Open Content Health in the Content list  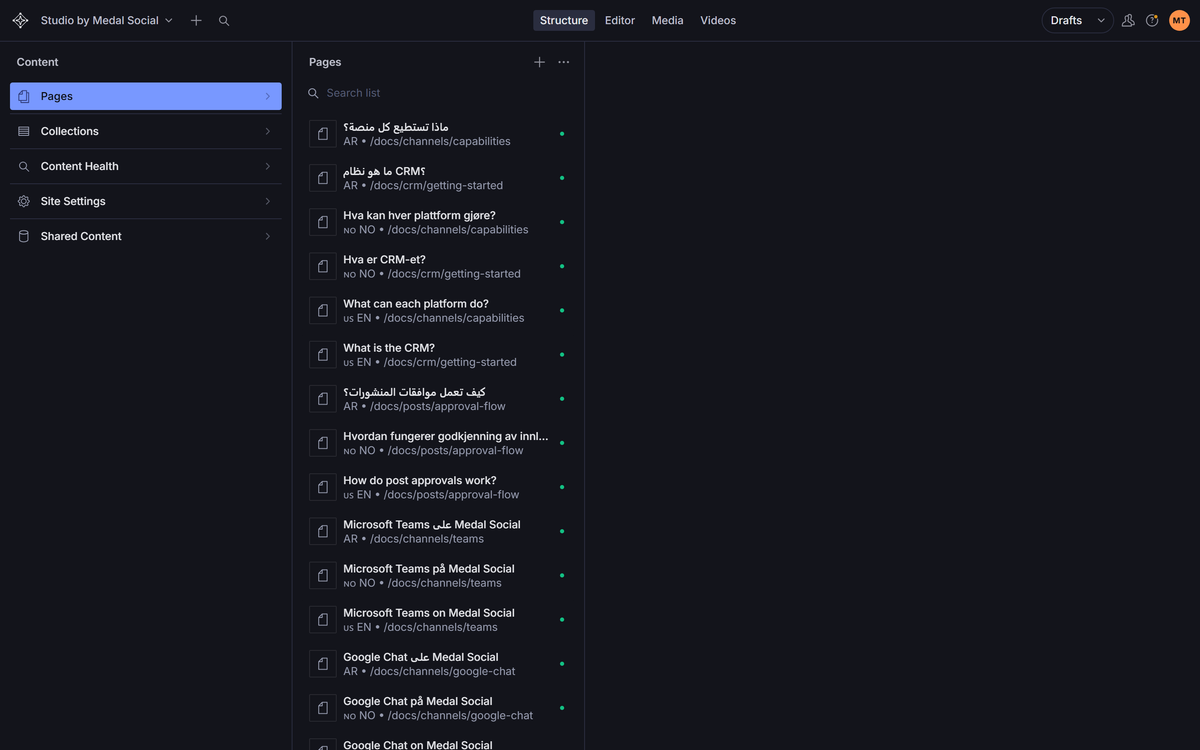click(x=146, y=166)
